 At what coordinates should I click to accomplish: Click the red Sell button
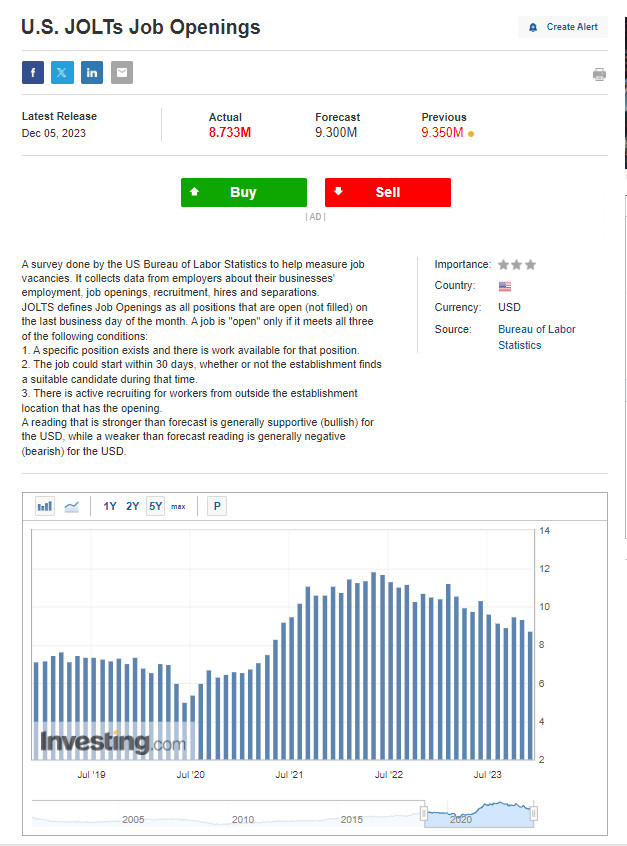click(388, 193)
